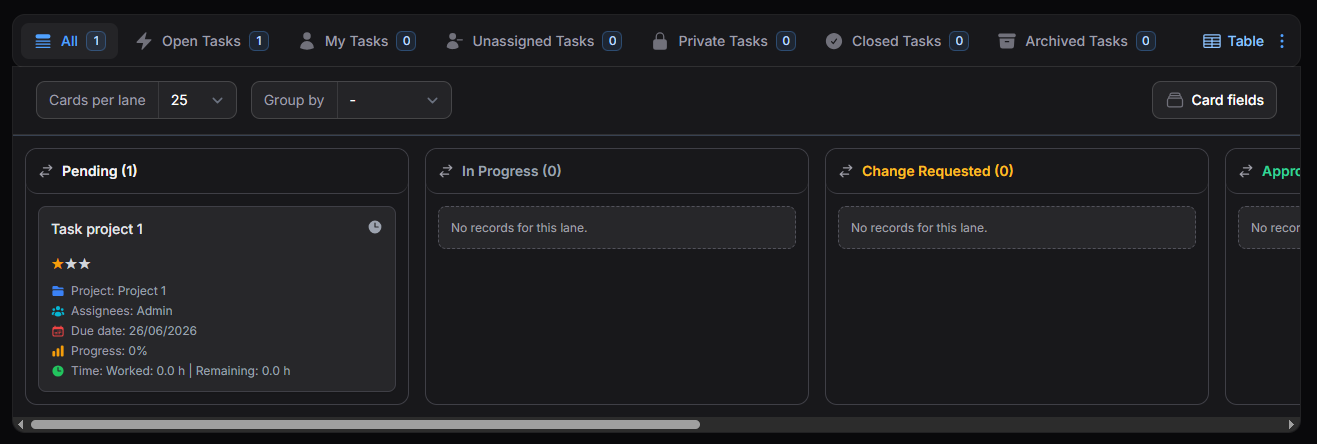Open the Archived Tasks tab

click(x=1076, y=41)
